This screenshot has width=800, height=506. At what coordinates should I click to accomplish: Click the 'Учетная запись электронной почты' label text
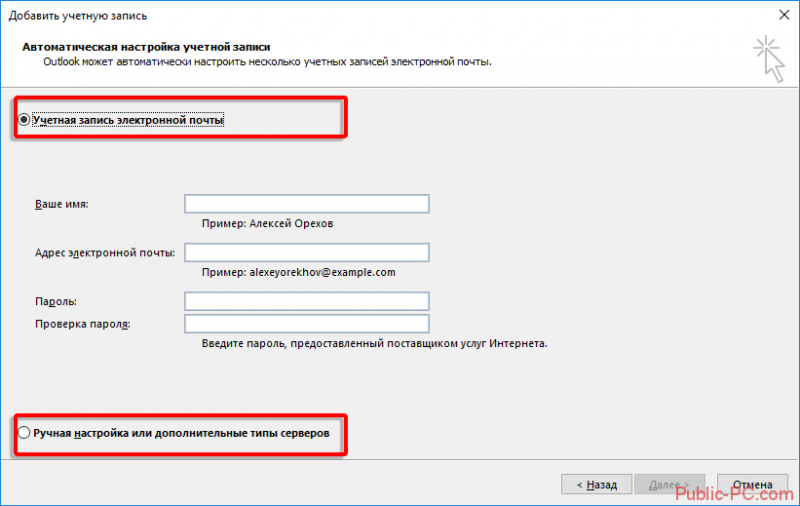coord(128,120)
